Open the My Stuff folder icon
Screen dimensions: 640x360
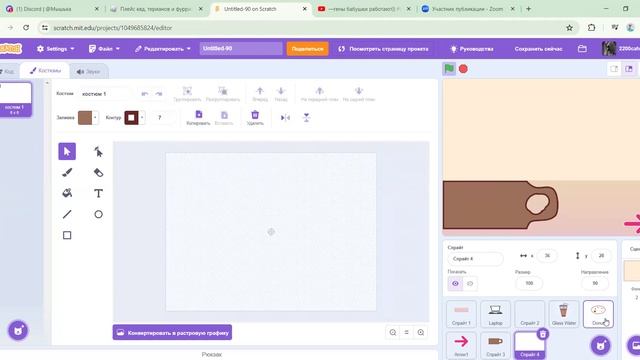pos(582,49)
